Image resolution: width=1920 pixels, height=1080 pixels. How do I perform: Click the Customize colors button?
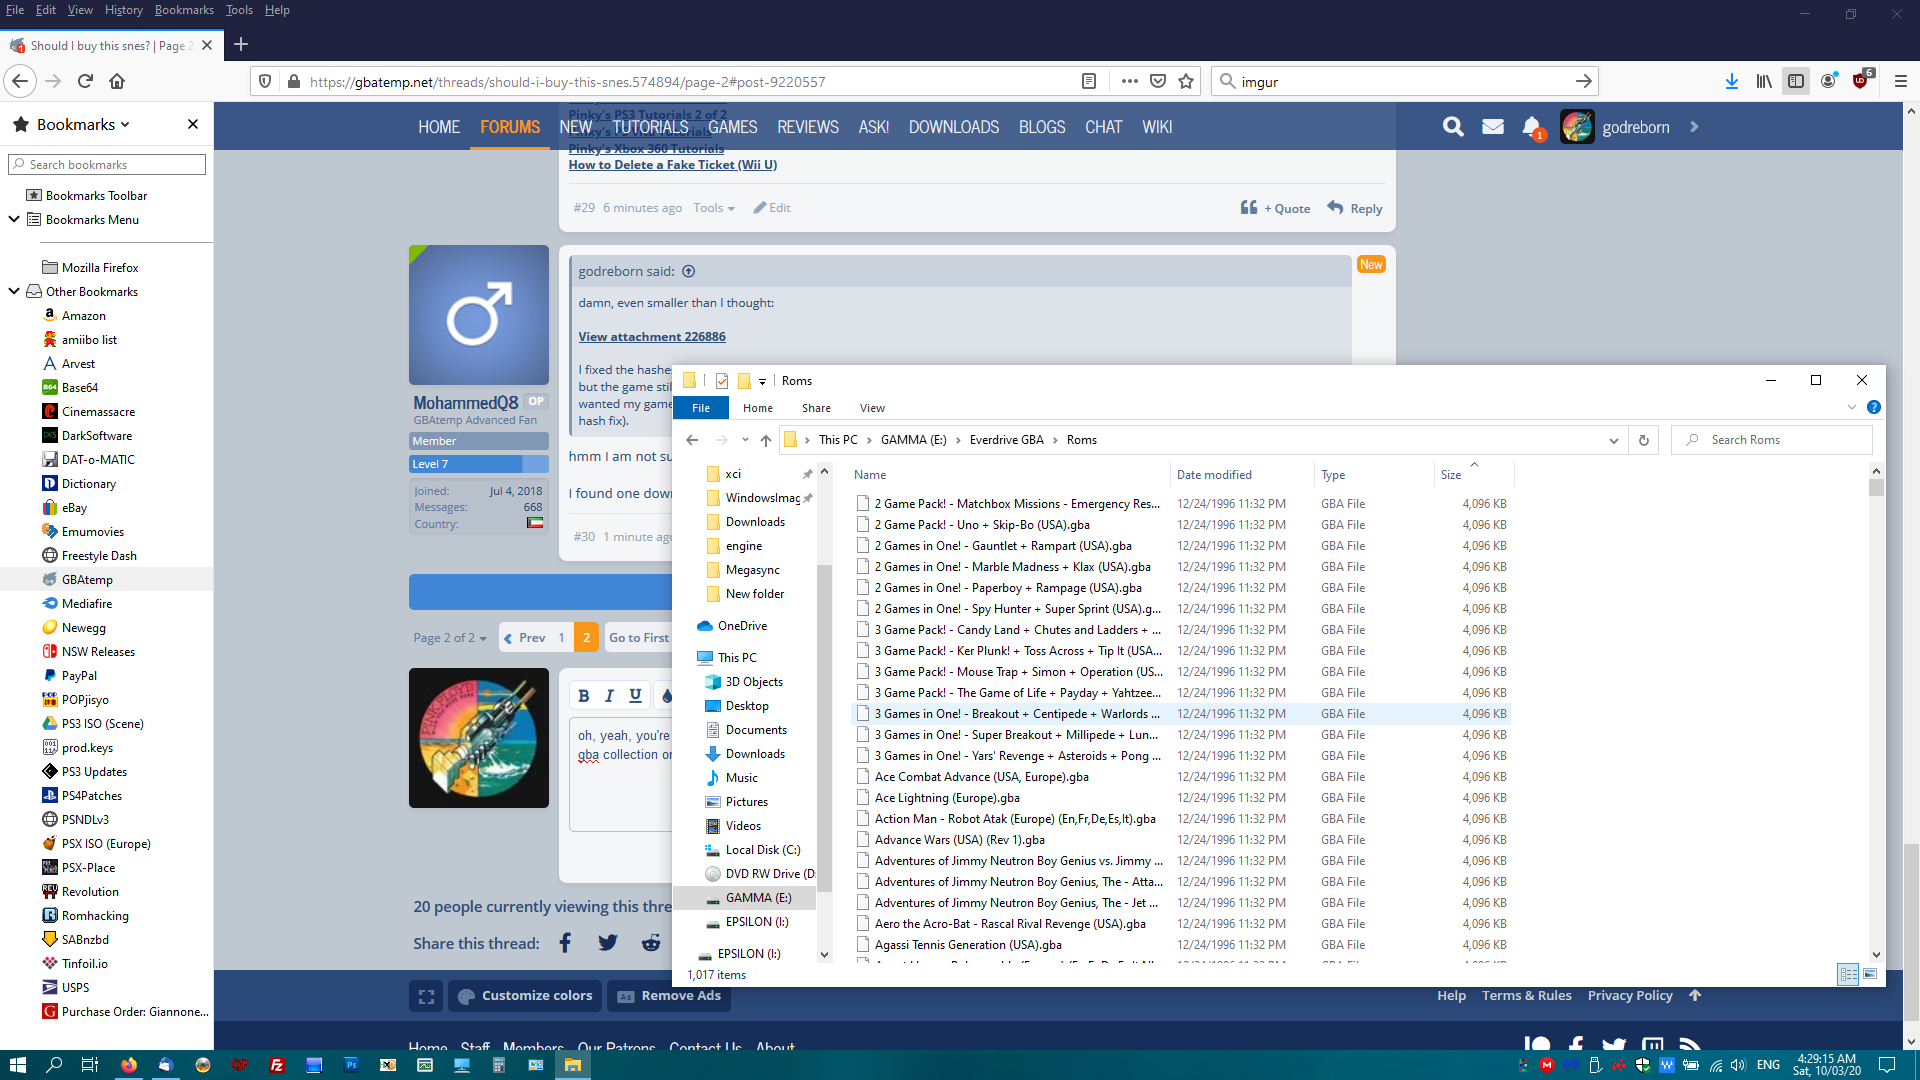[525, 996]
